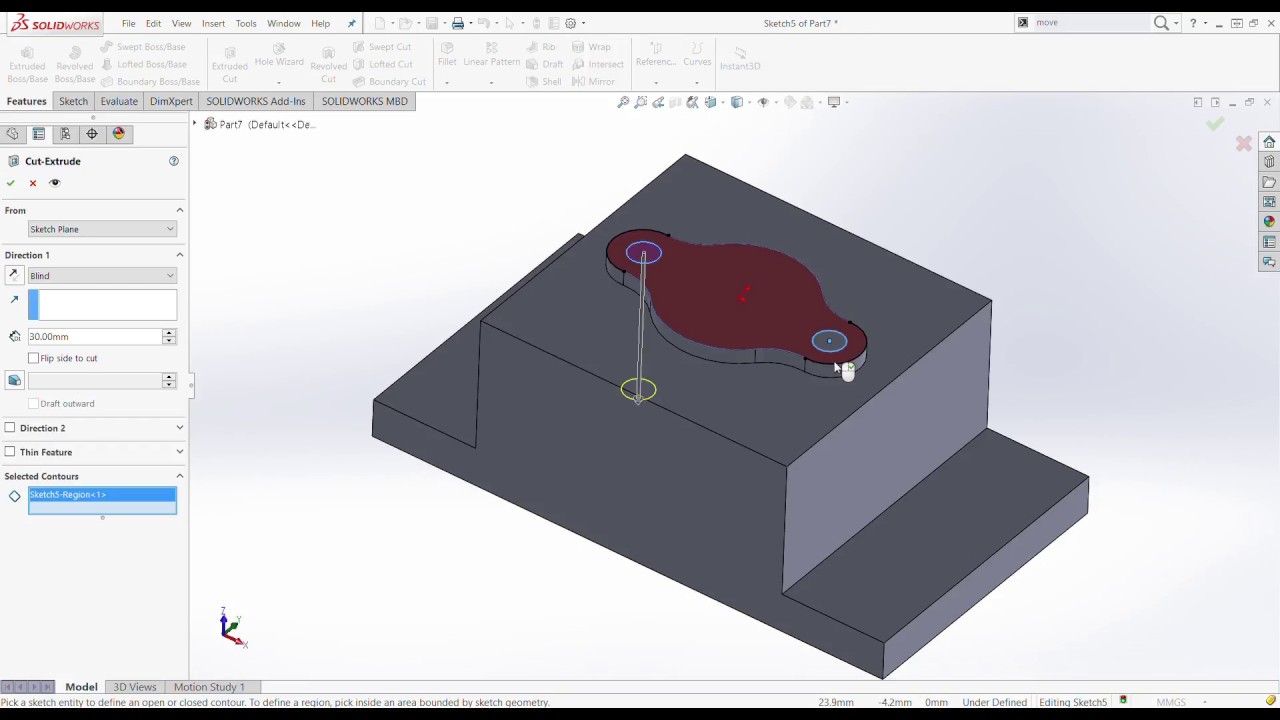1280x720 pixels.
Task: Switch to the 3D Views bottom tab
Action: tap(135, 687)
